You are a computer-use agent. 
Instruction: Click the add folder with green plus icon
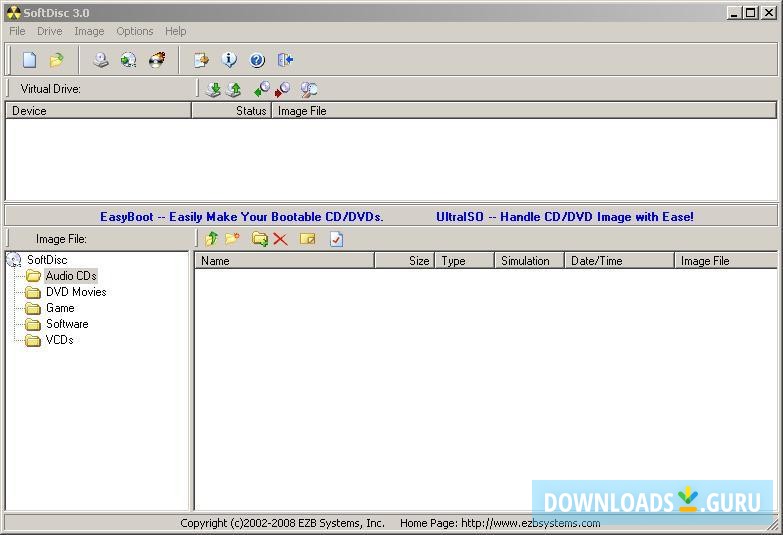pos(260,239)
